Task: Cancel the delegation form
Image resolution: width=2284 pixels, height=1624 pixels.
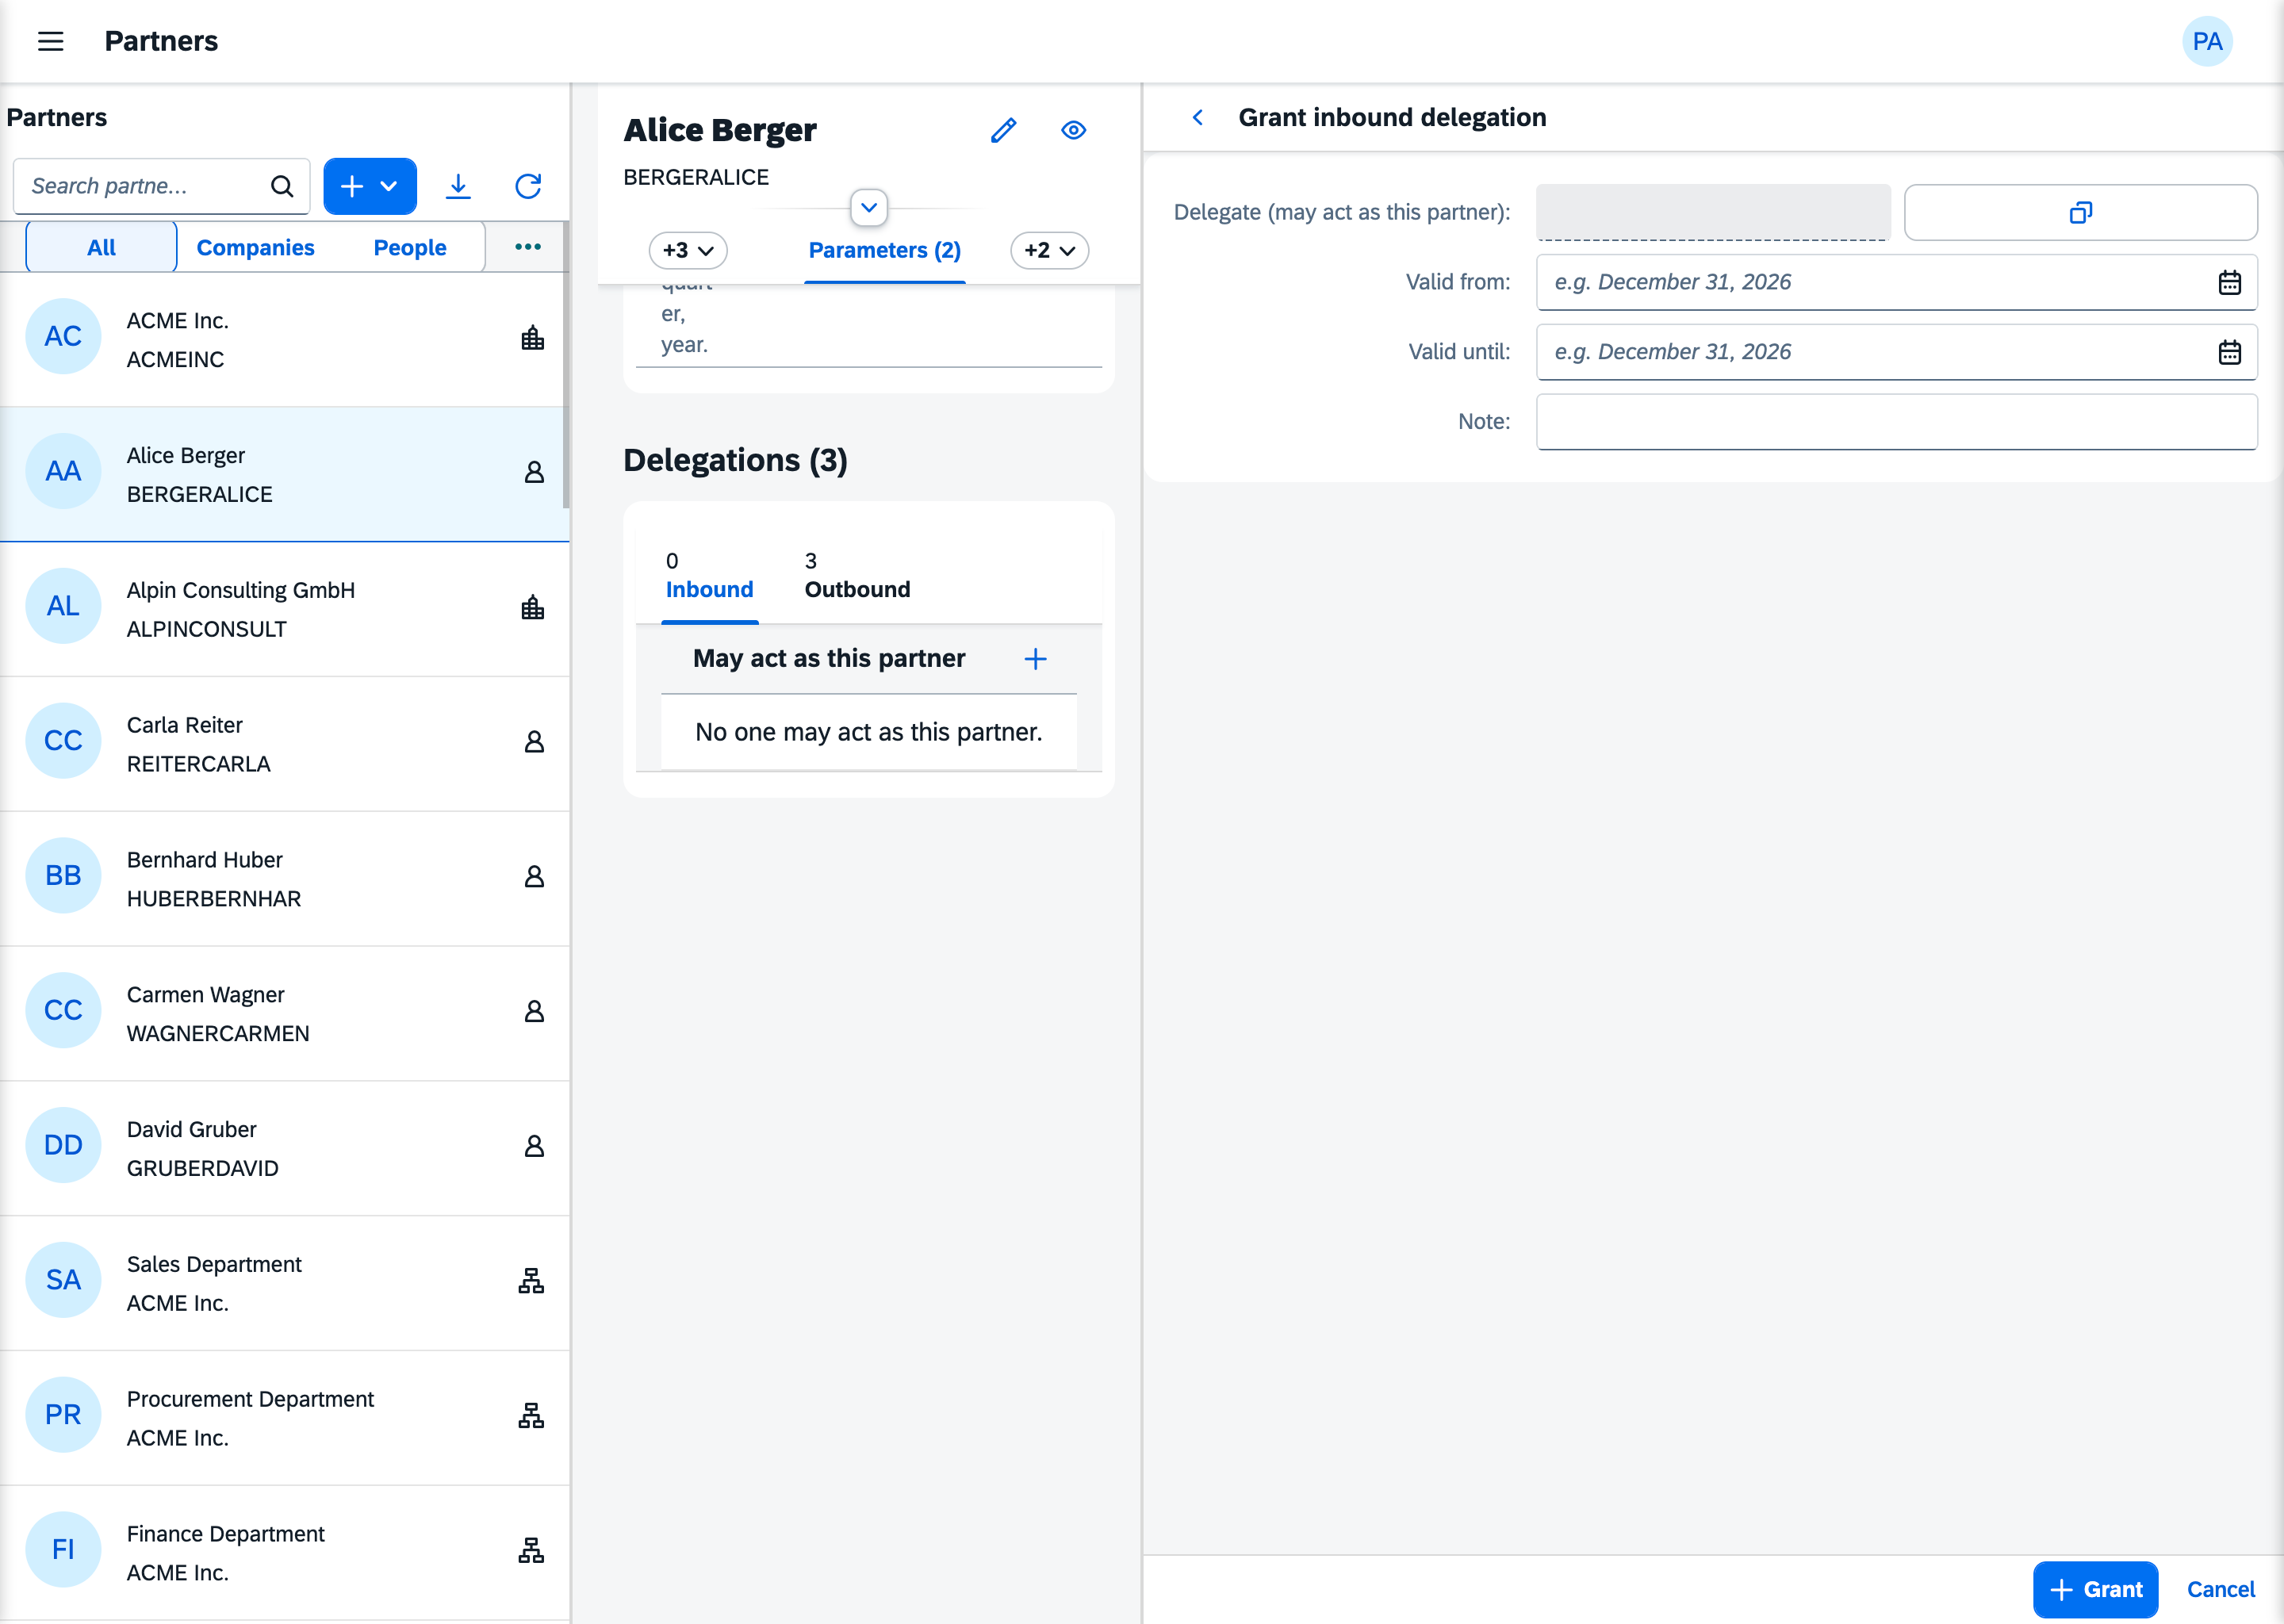Action: click(2220, 1589)
